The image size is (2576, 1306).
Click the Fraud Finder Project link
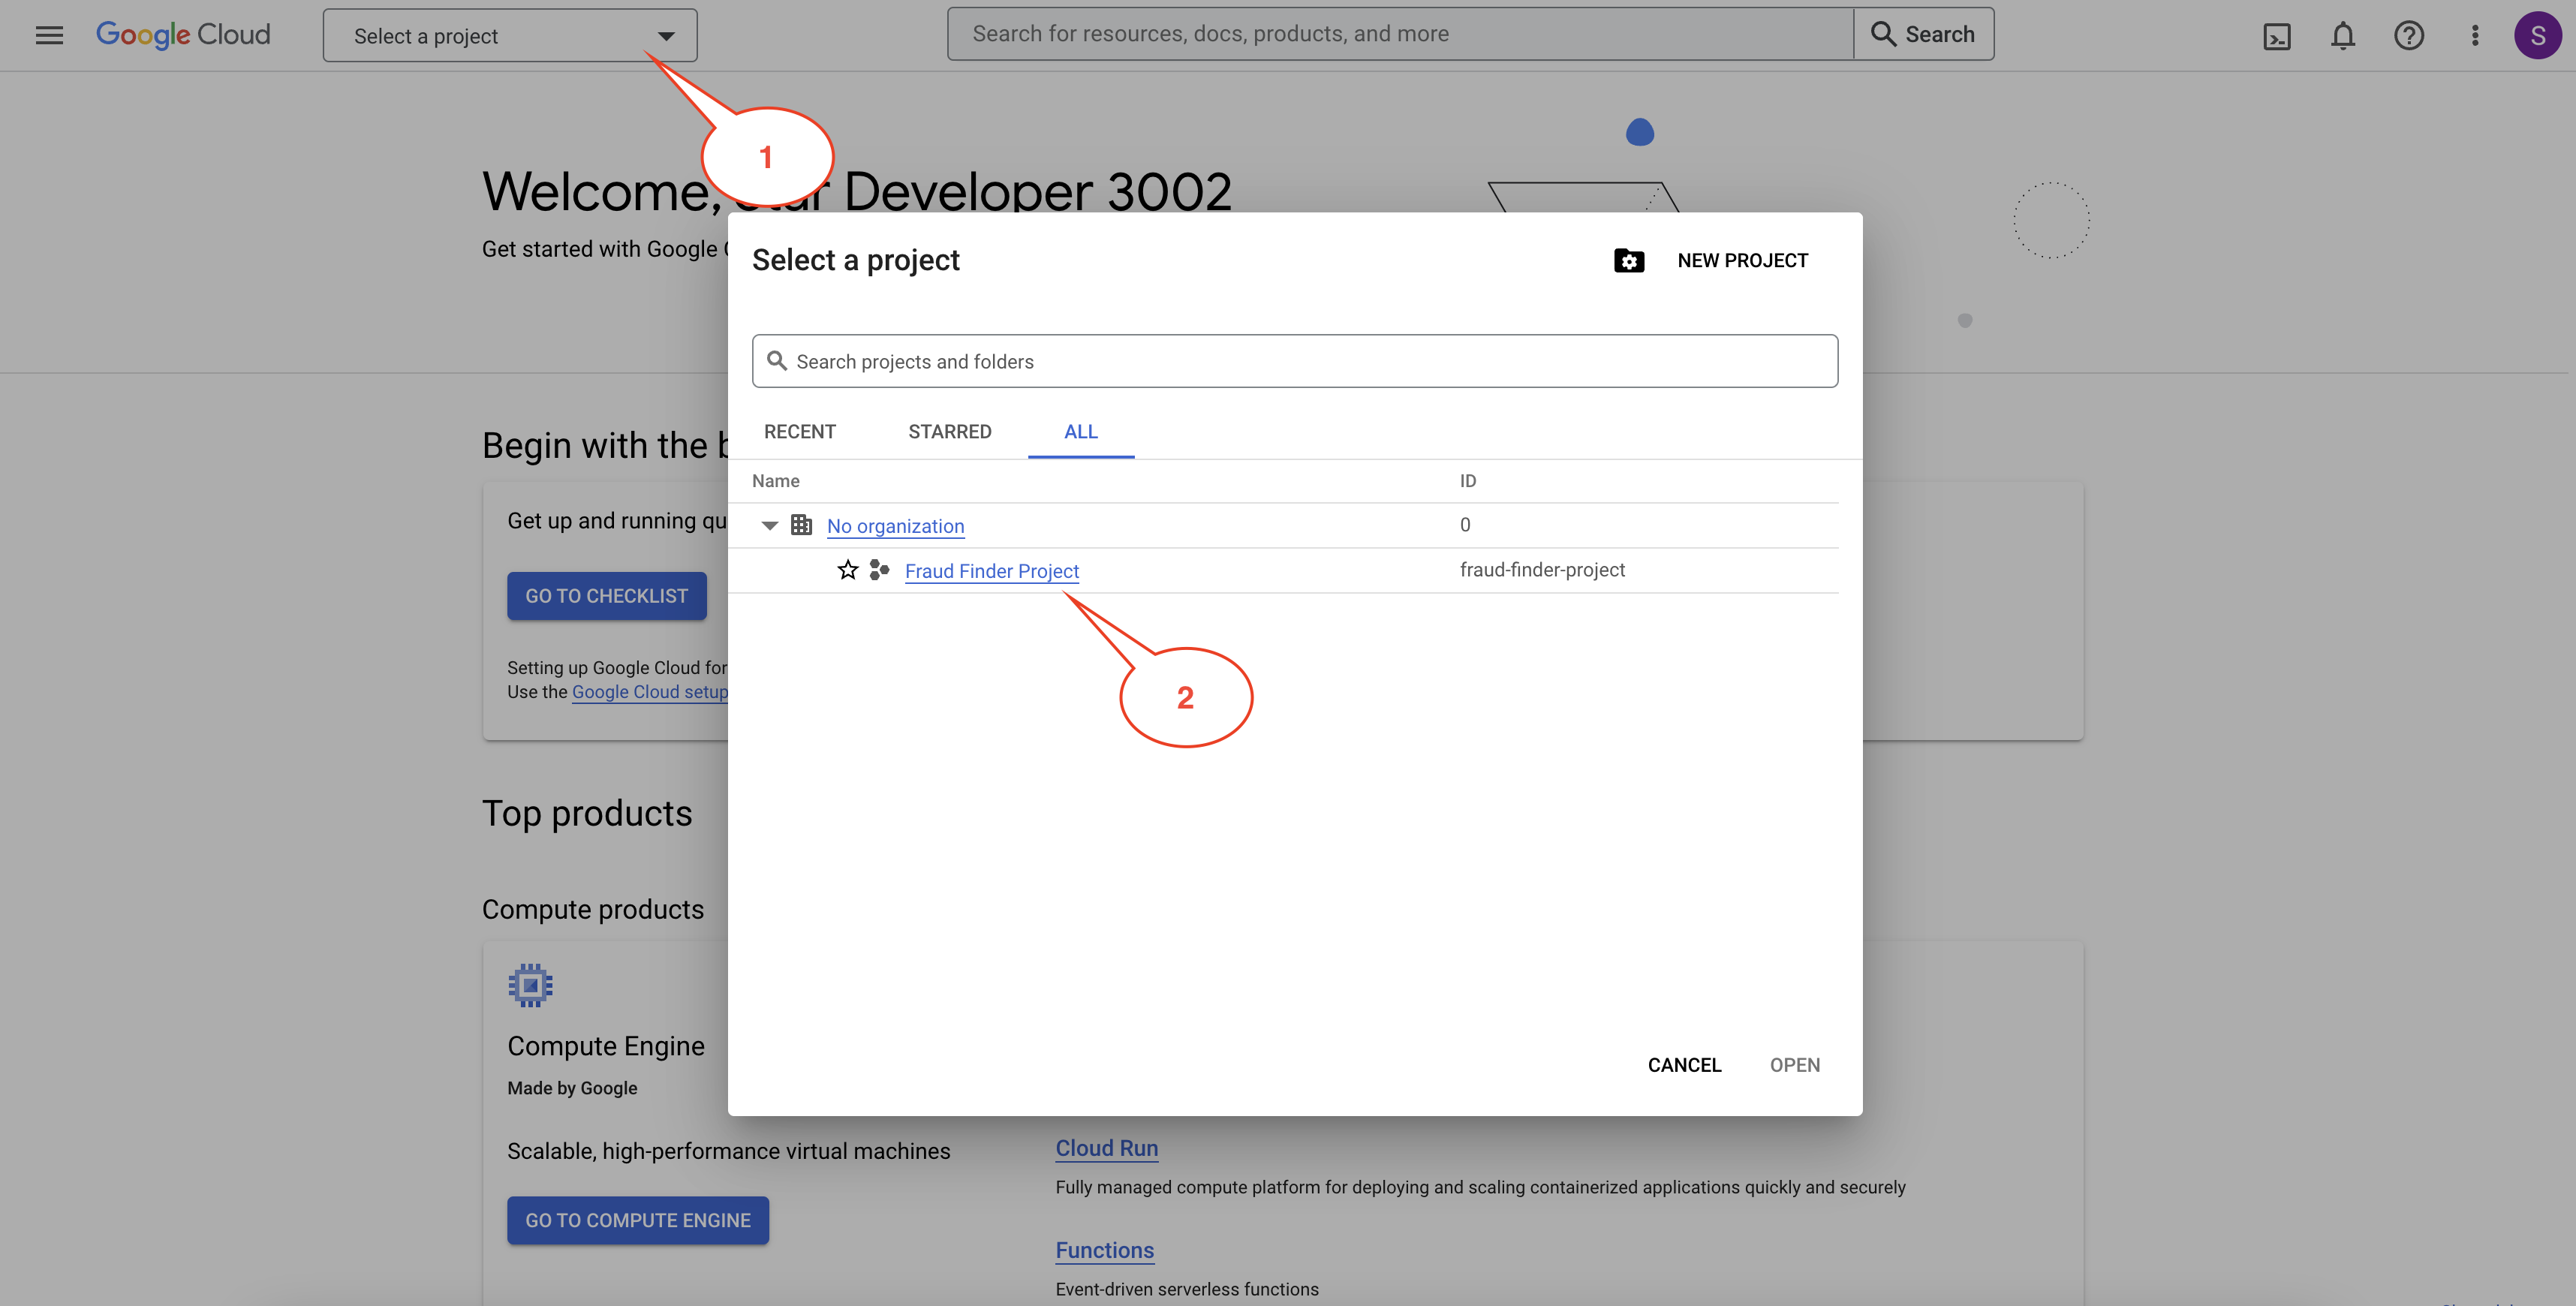tap(991, 570)
